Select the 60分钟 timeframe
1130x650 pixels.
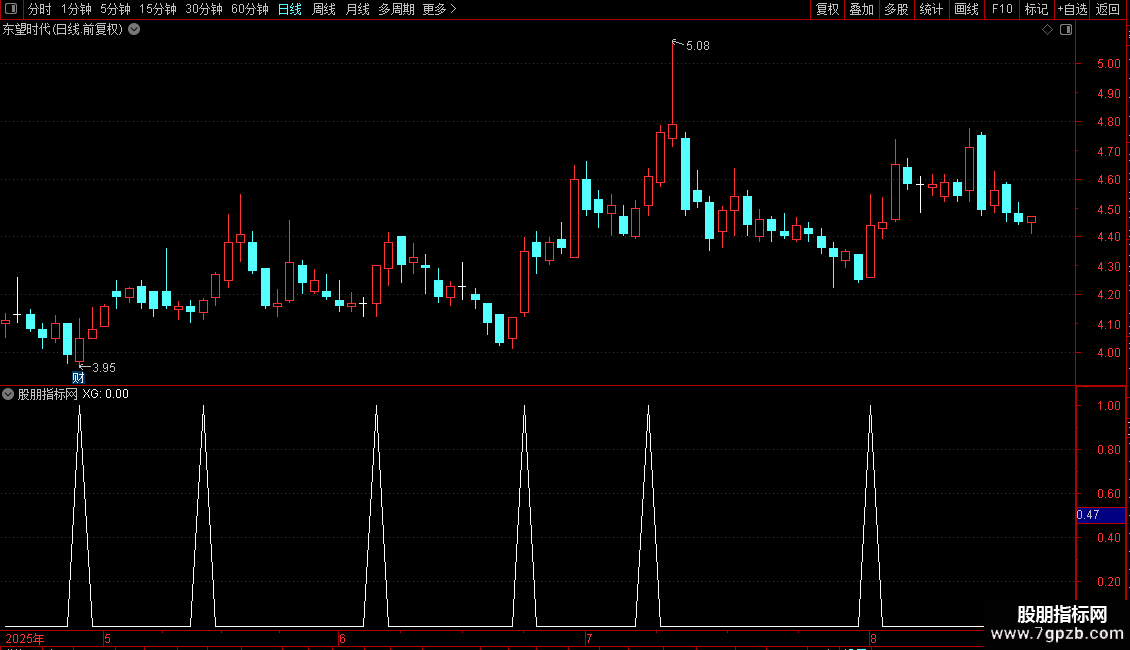249,9
